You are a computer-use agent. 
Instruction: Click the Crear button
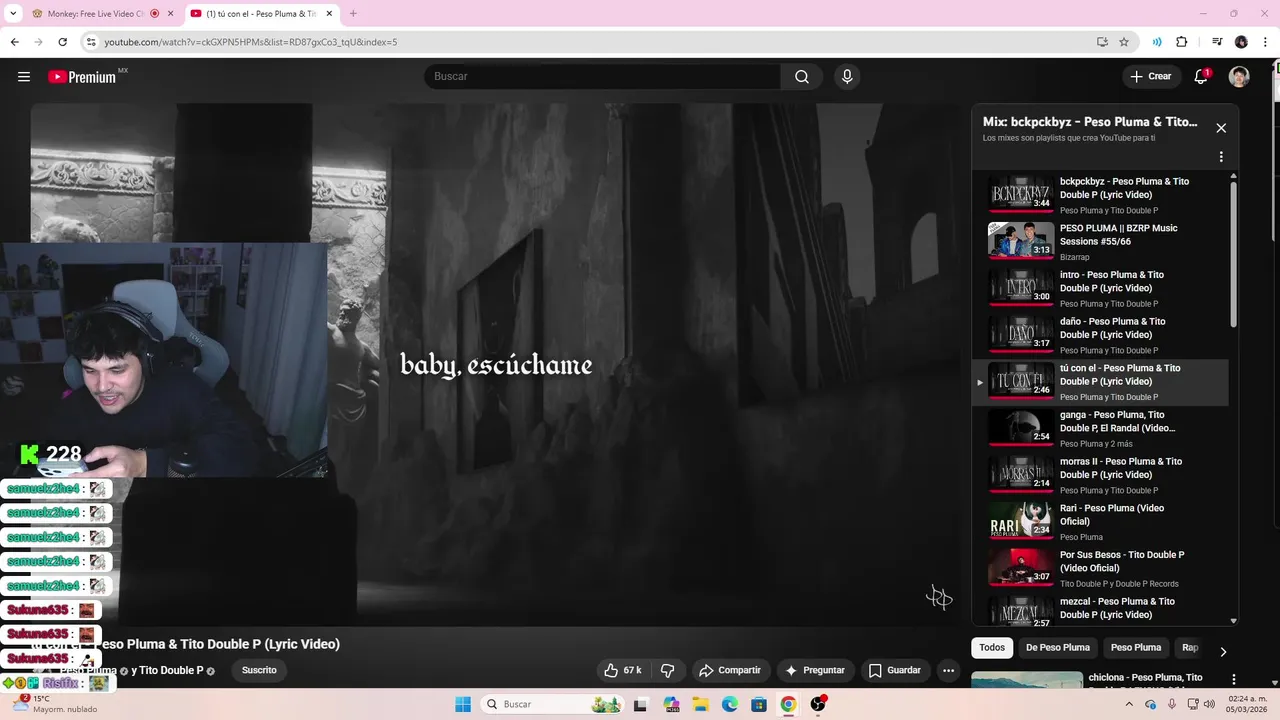pyautogui.click(x=1151, y=76)
